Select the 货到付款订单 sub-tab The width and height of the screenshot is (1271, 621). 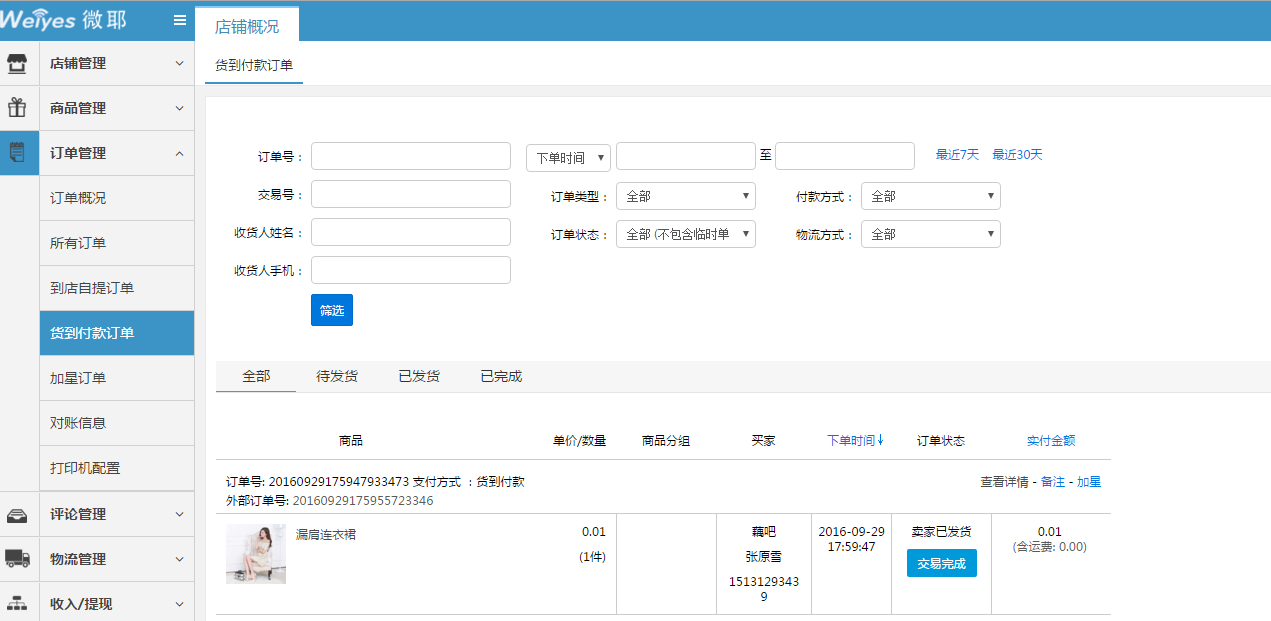tap(254, 65)
